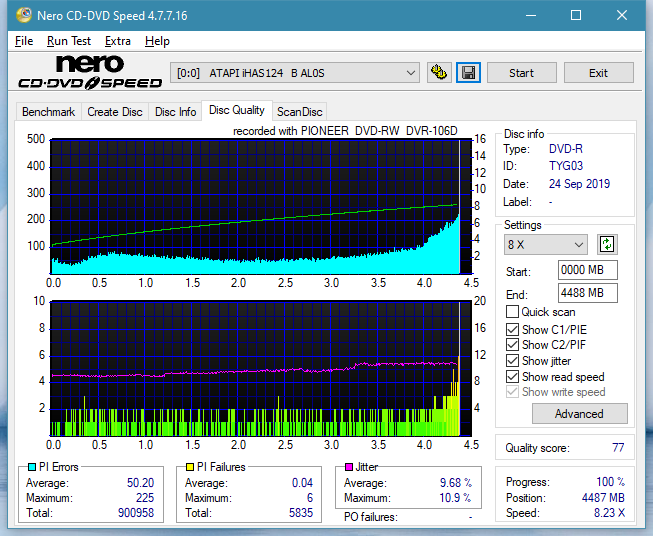Click the magenta Jitter color swatch
Screen dimensions: 653x536
click(349, 467)
